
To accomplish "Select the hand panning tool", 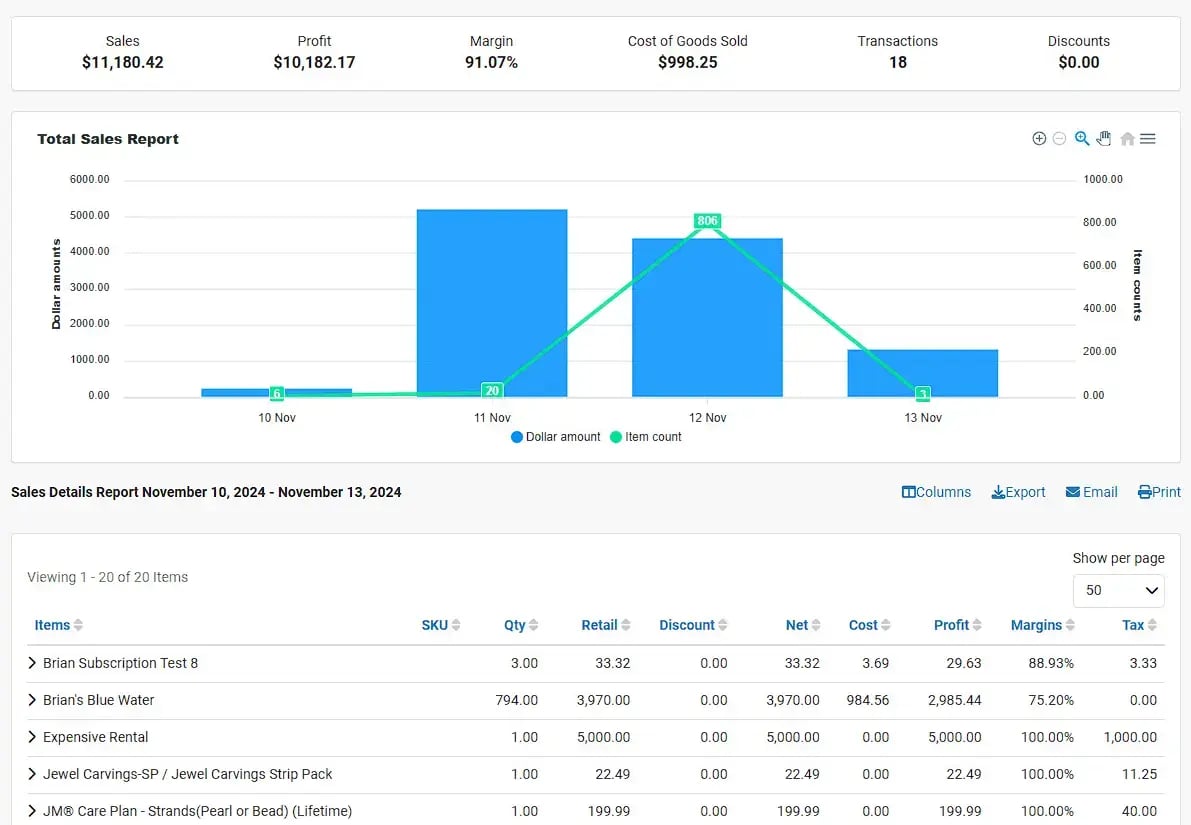I will [x=1104, y=138].
